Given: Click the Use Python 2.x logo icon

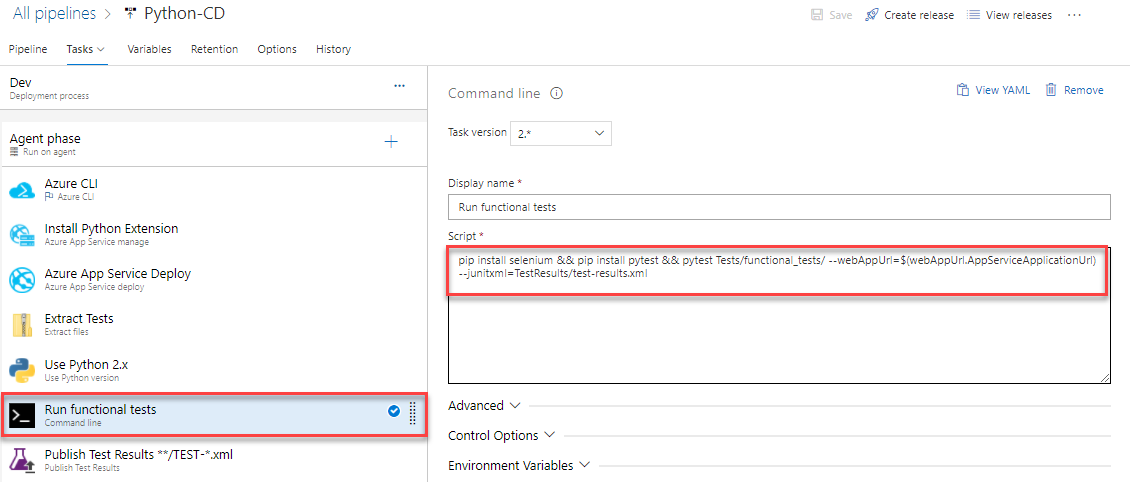Looking at the screenshot, I should 22,370.
